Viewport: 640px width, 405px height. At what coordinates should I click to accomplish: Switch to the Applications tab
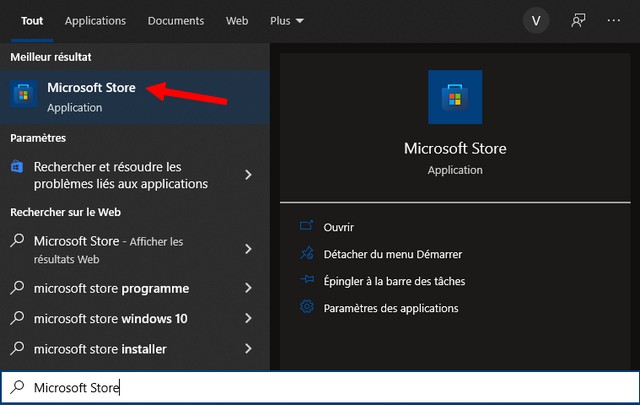coord(95,21)
